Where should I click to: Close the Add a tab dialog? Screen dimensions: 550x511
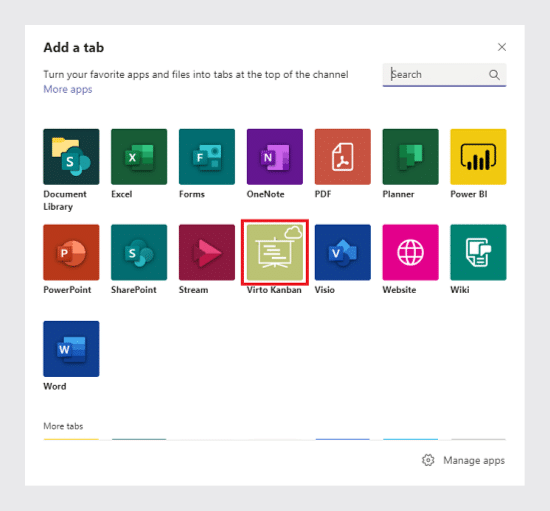pos(502,47)
